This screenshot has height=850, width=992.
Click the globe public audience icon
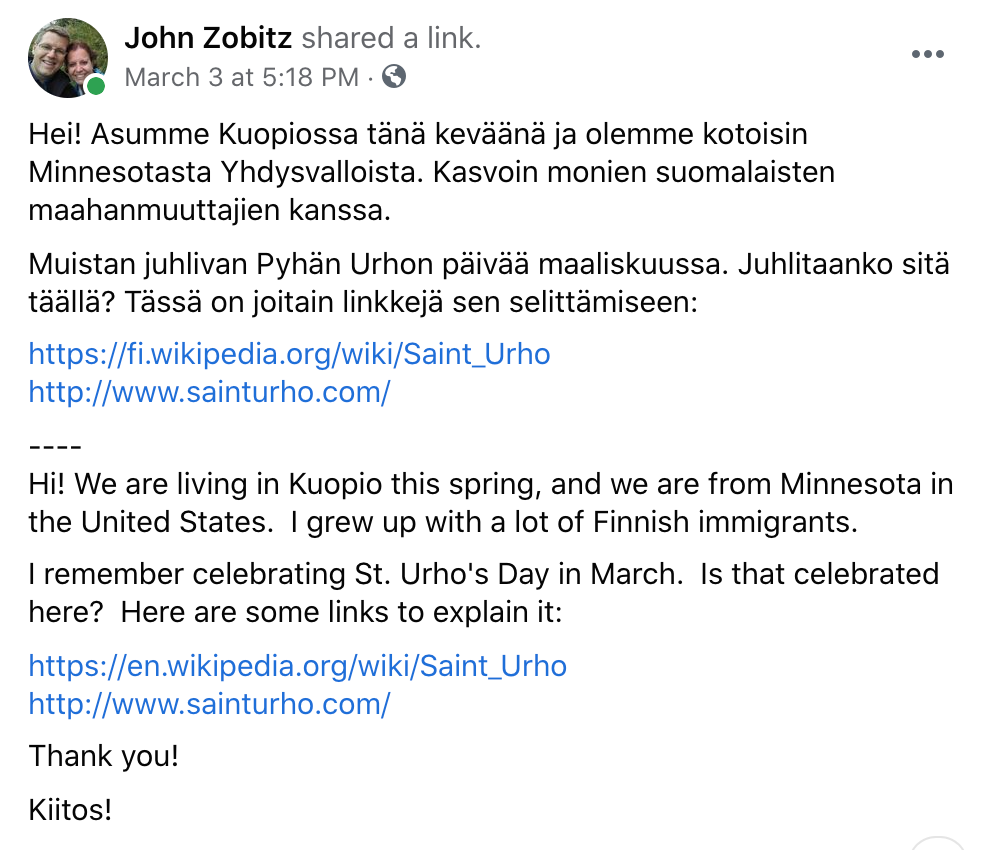click(x=394, y=77)
